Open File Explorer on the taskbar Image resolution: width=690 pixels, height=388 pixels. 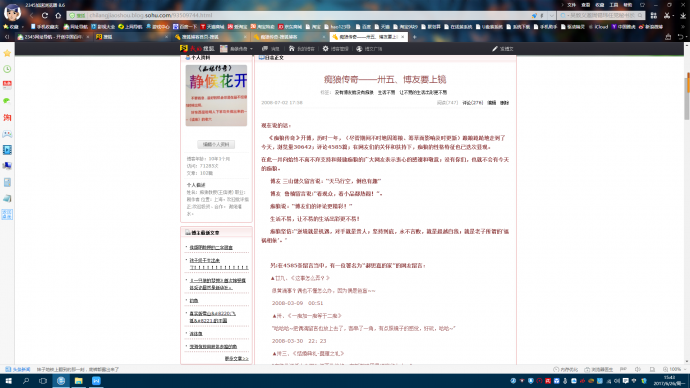pos(78,381)
